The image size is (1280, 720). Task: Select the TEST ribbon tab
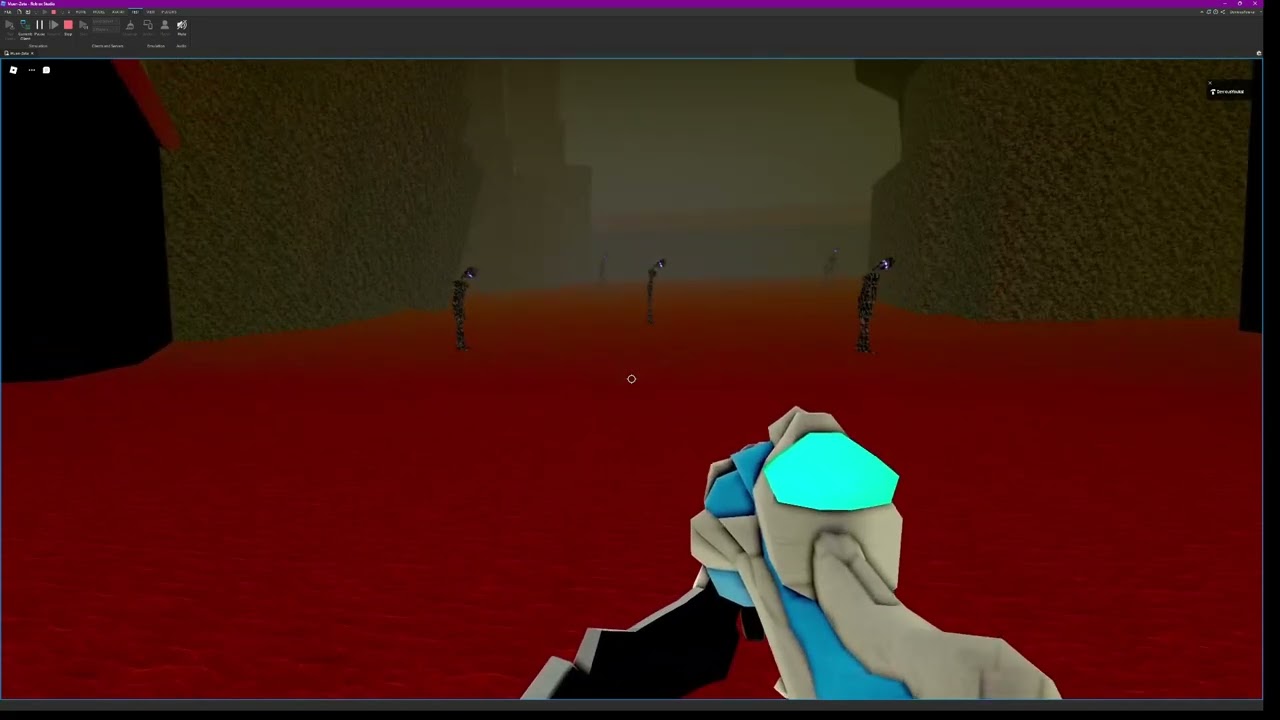point(135,12)
